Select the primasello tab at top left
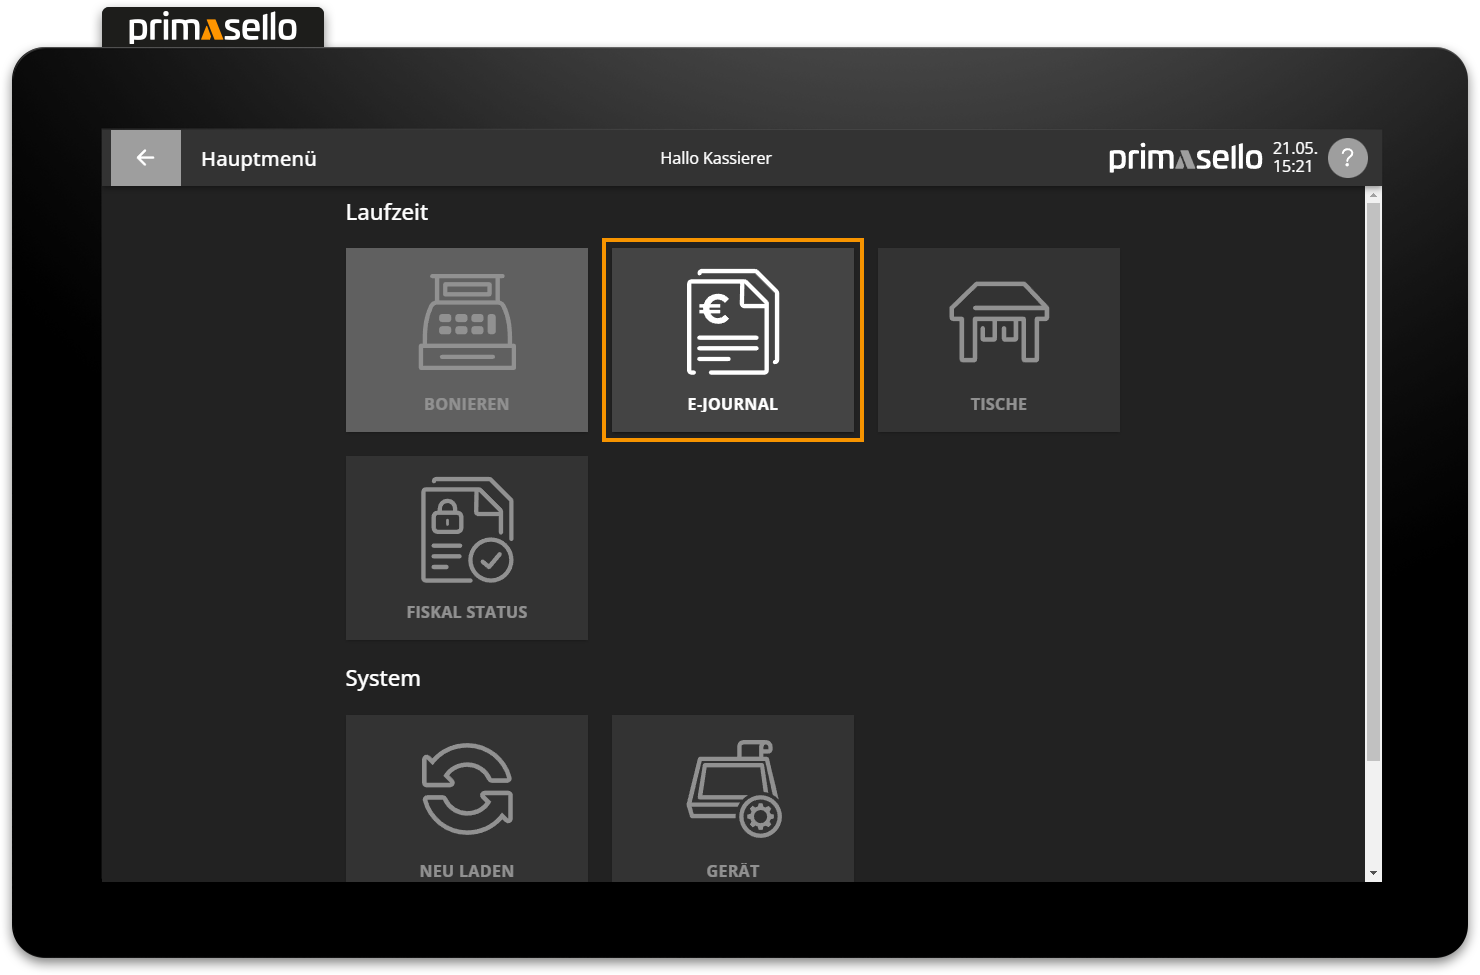This screenshot has width=1480, height=975. click(x=213, y=27)
